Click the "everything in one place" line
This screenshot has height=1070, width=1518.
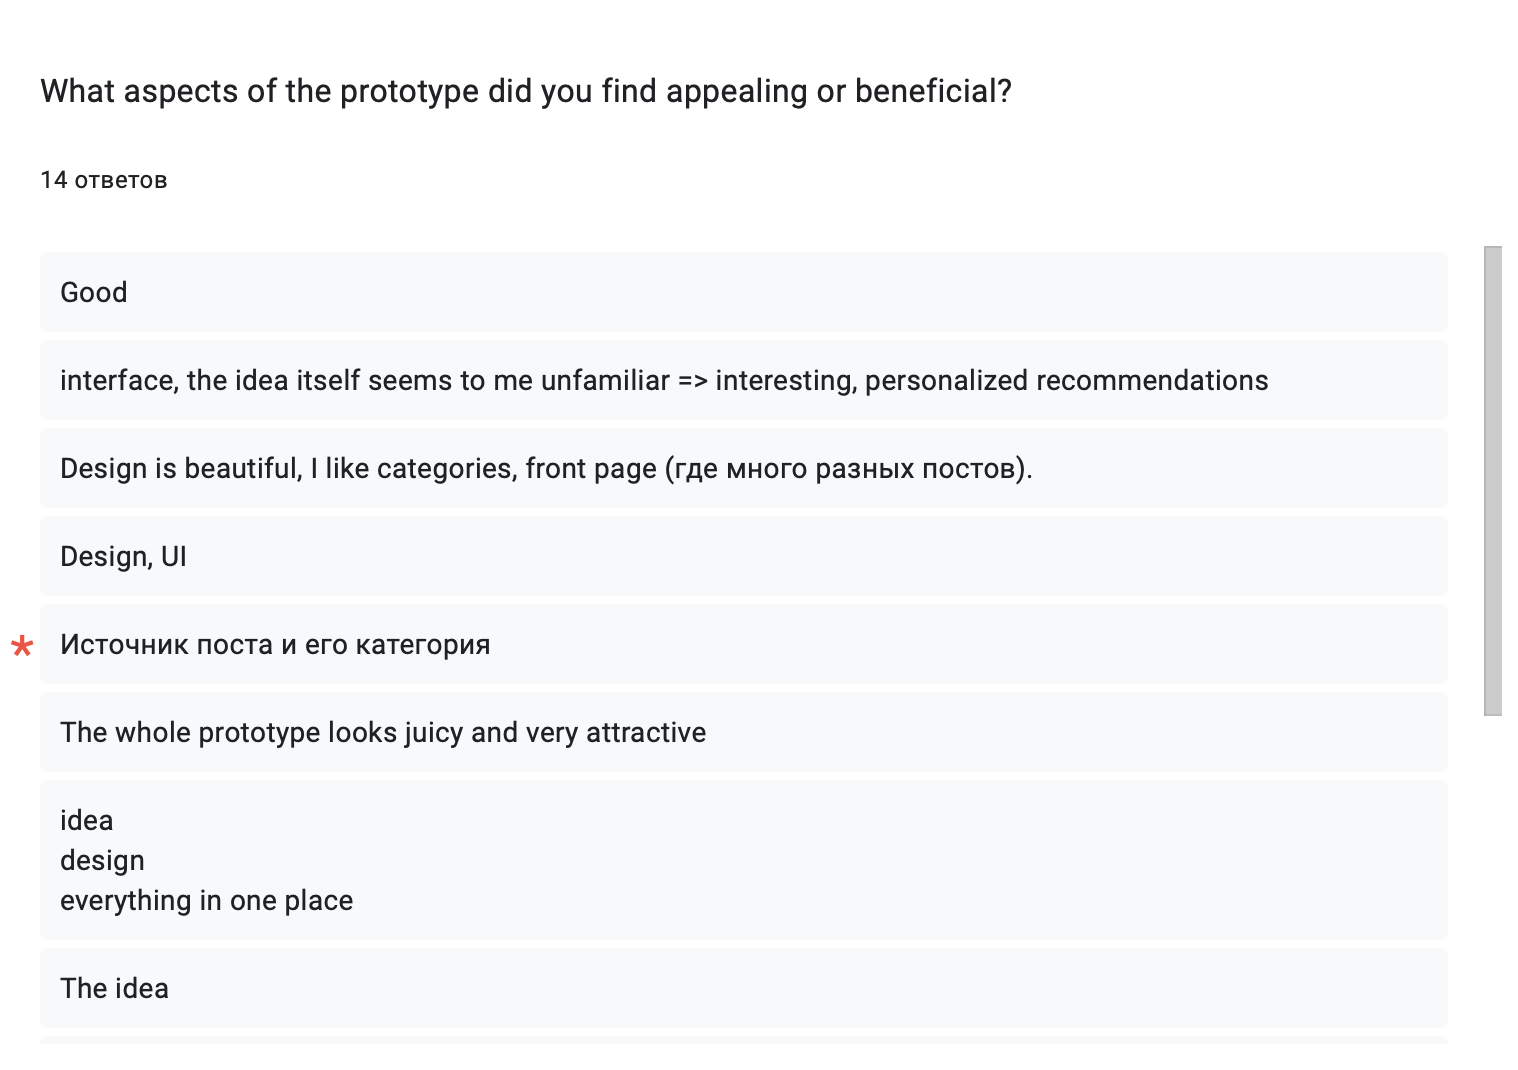pyautogui.click(x=207, y=901)
